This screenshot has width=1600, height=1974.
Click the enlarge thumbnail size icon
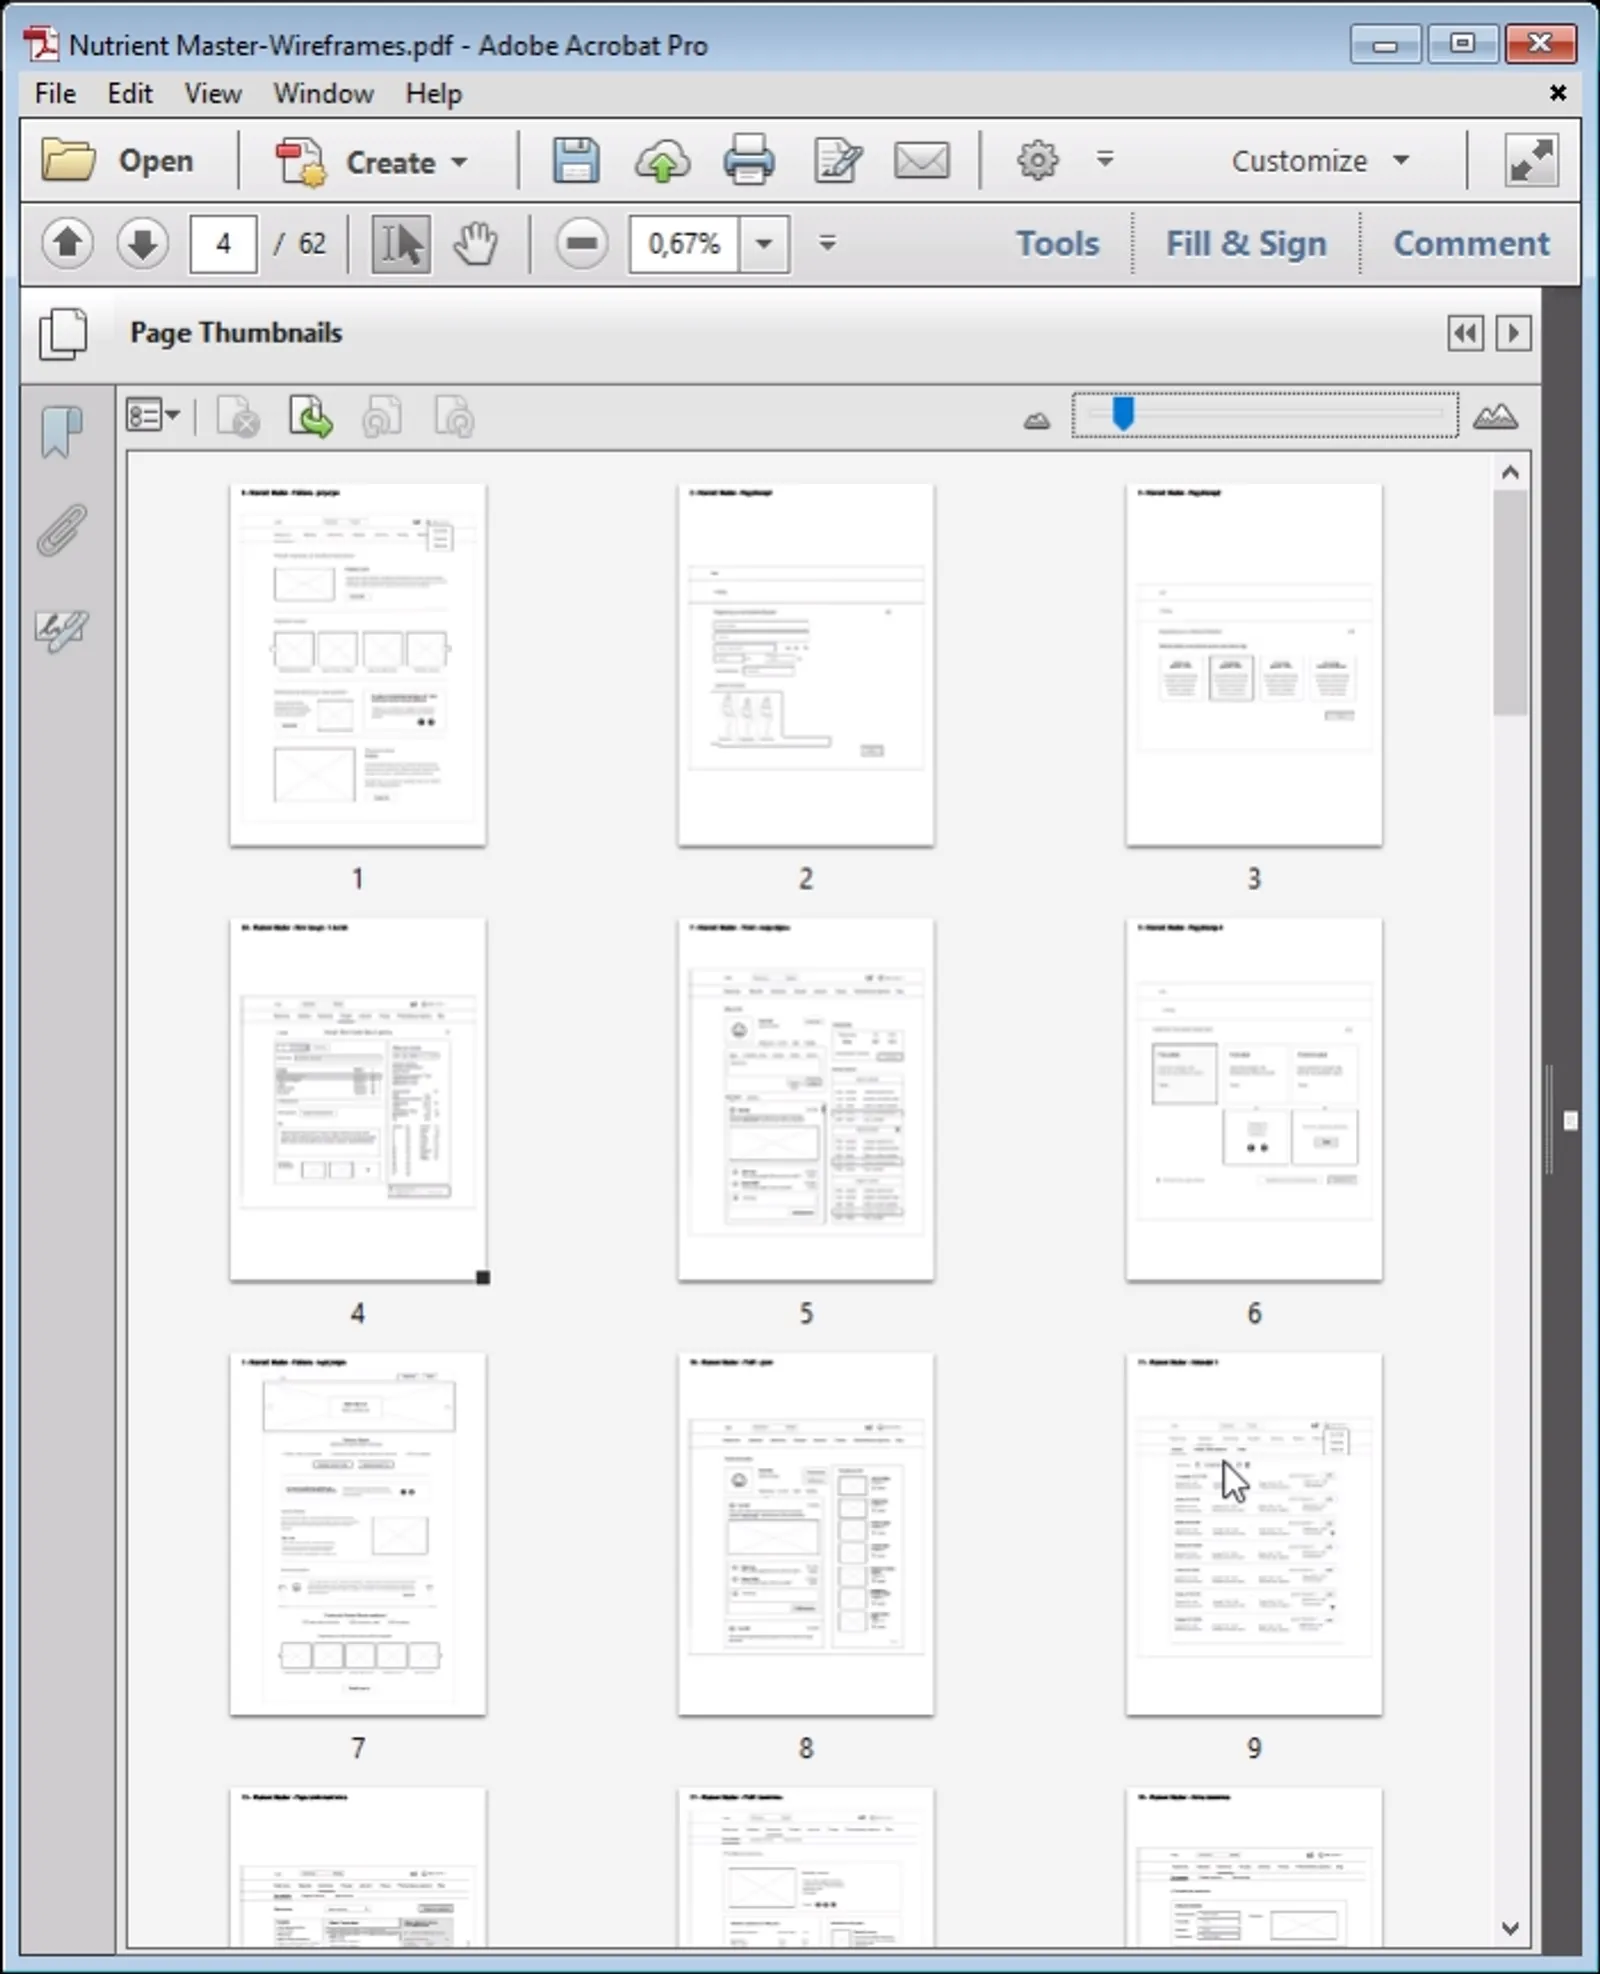pos(1495,417)
